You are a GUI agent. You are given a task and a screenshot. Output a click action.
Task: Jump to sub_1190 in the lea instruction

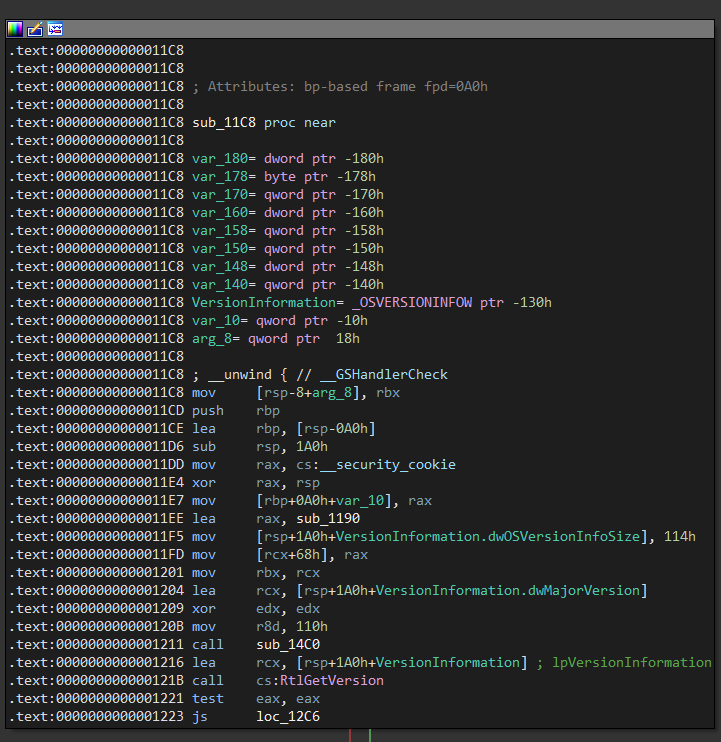pyautogui.click(x=328, y=518)
